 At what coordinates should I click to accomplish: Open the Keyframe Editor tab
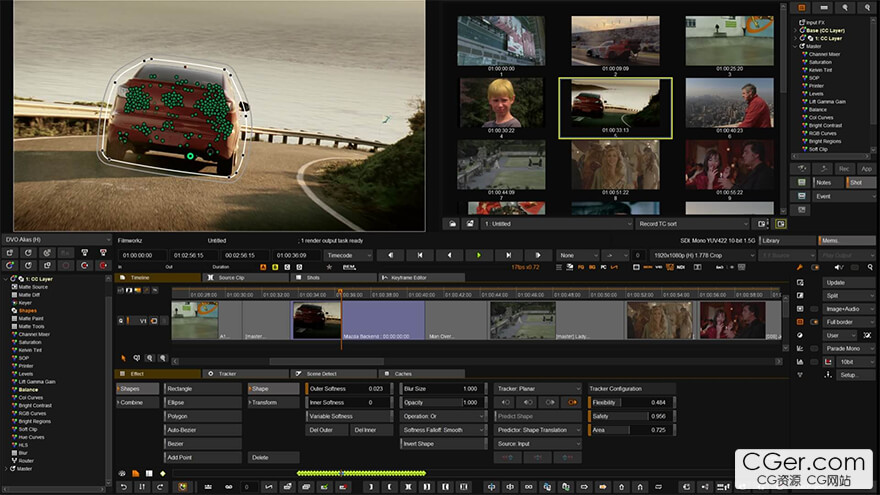422,277
